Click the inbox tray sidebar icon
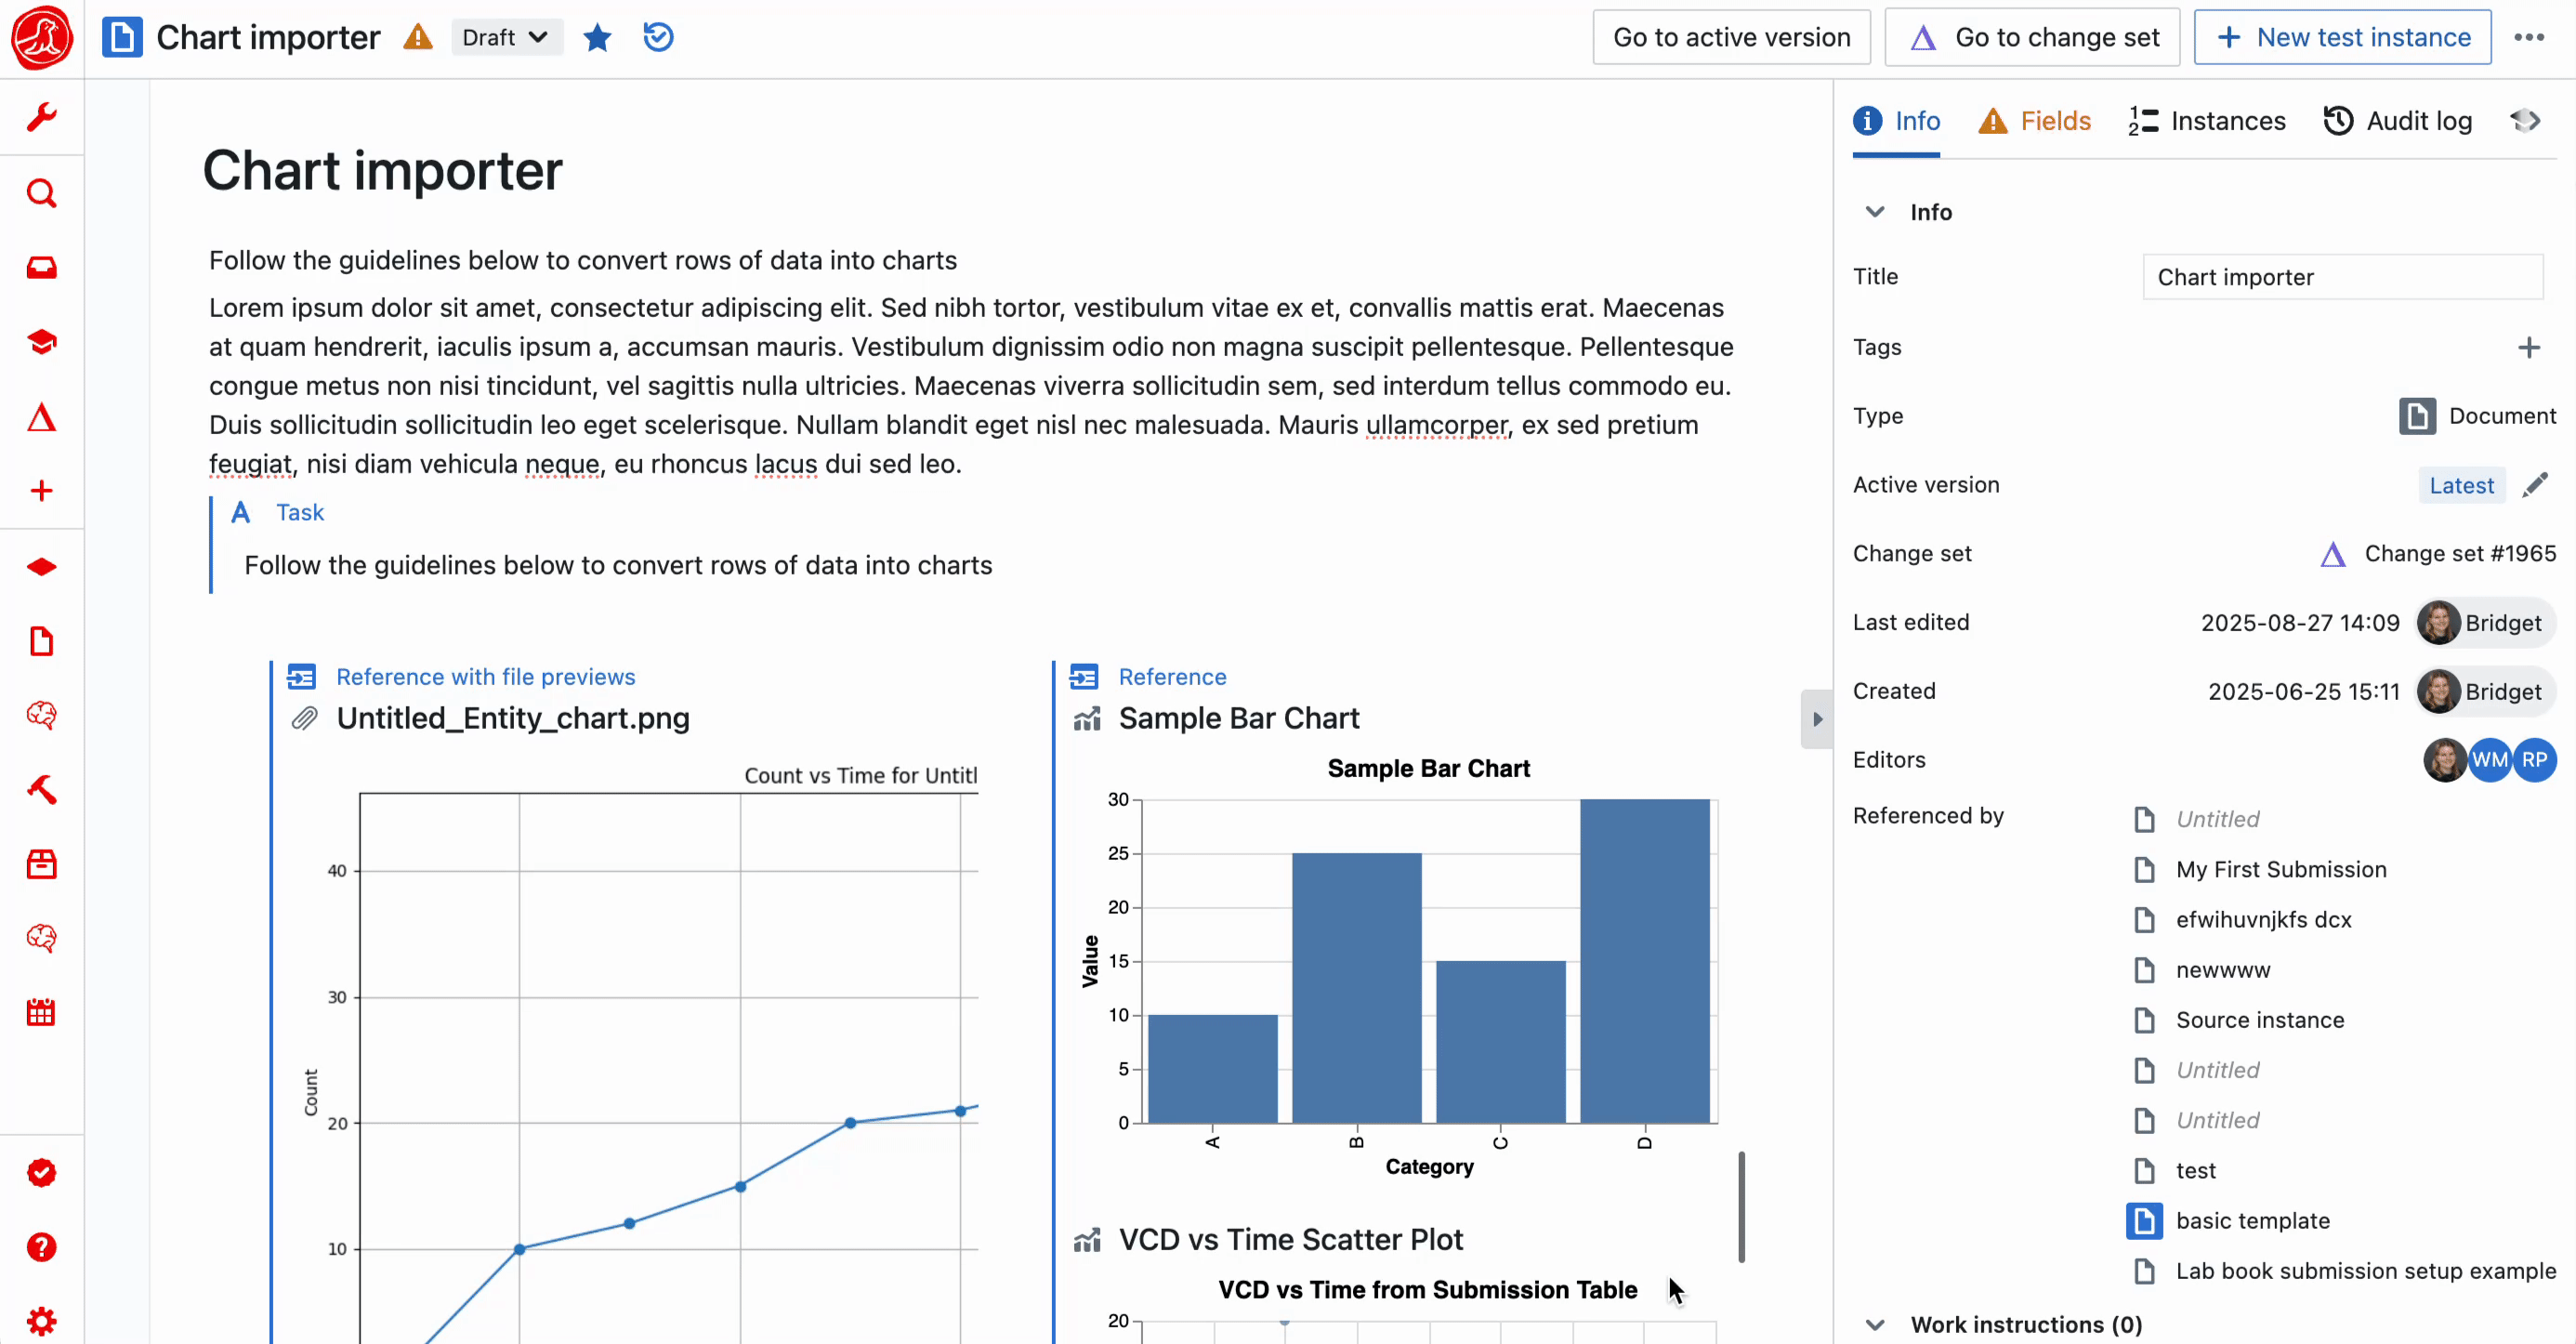This screenshot has height=1344, width=2576. point(41,268)
